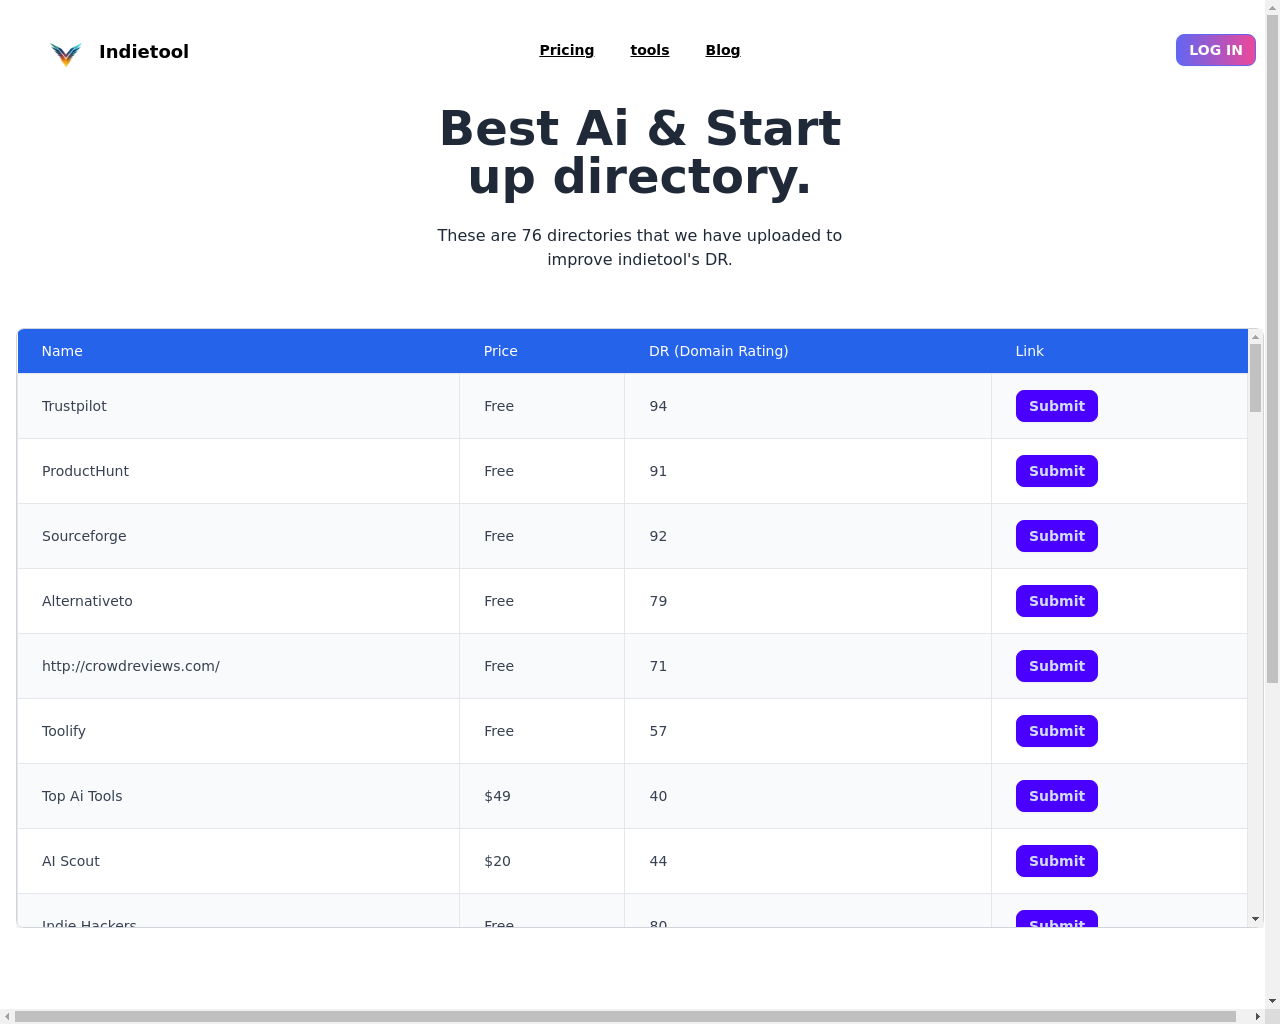Click the Free price in Trustpilot row
Screen dimensions: 1280x1024
coord(499,406)
